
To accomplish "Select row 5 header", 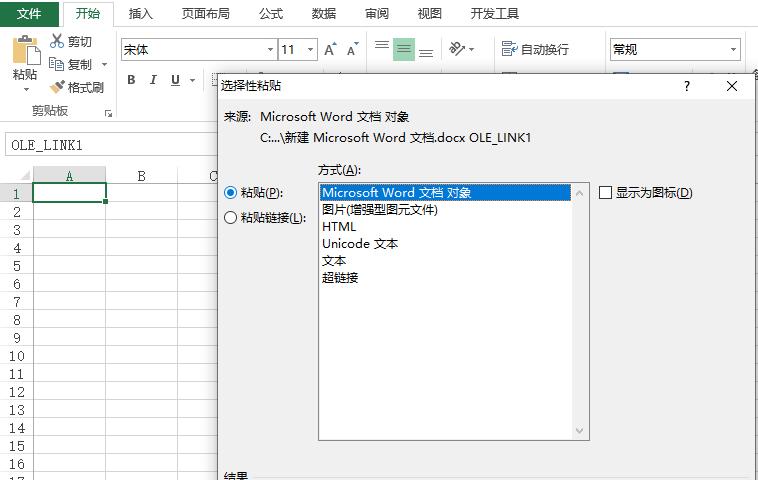I will (16, 265).
